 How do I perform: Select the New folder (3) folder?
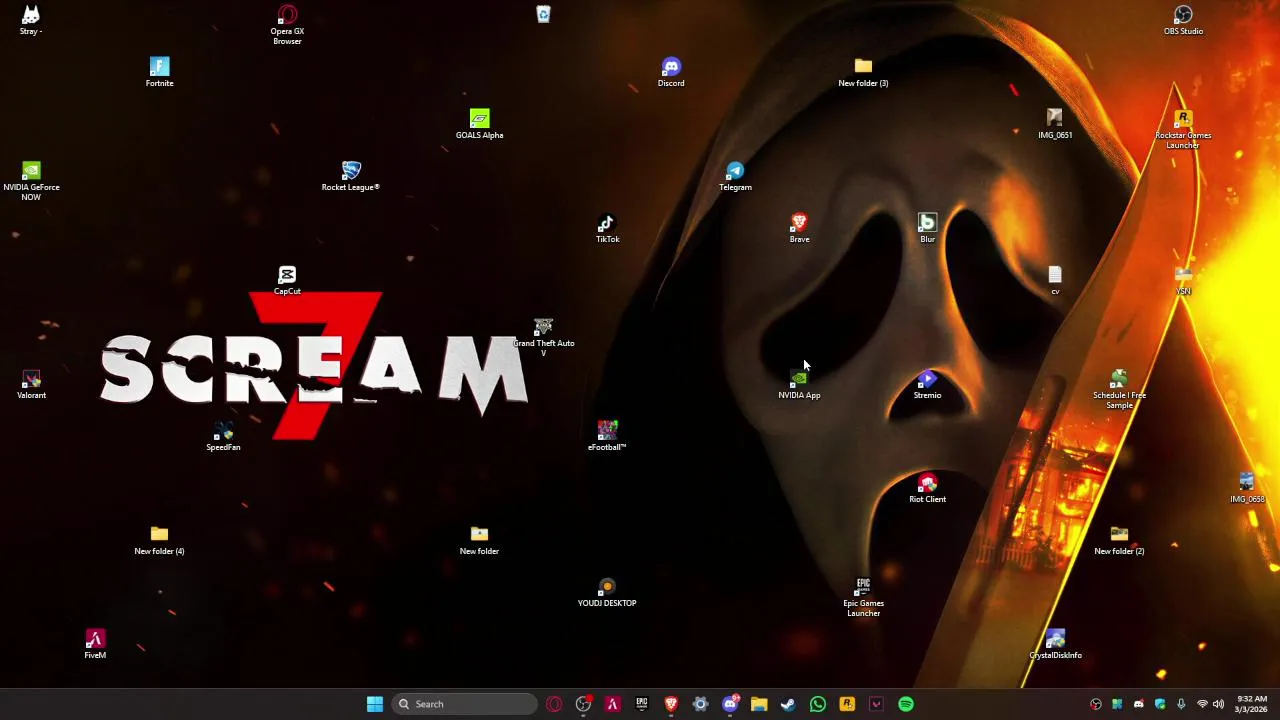click(x=863, y=72)
